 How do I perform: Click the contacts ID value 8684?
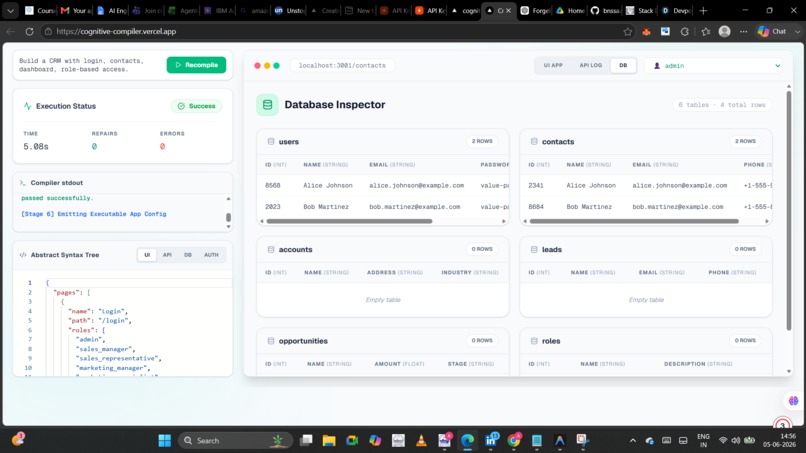click(536, 207)
